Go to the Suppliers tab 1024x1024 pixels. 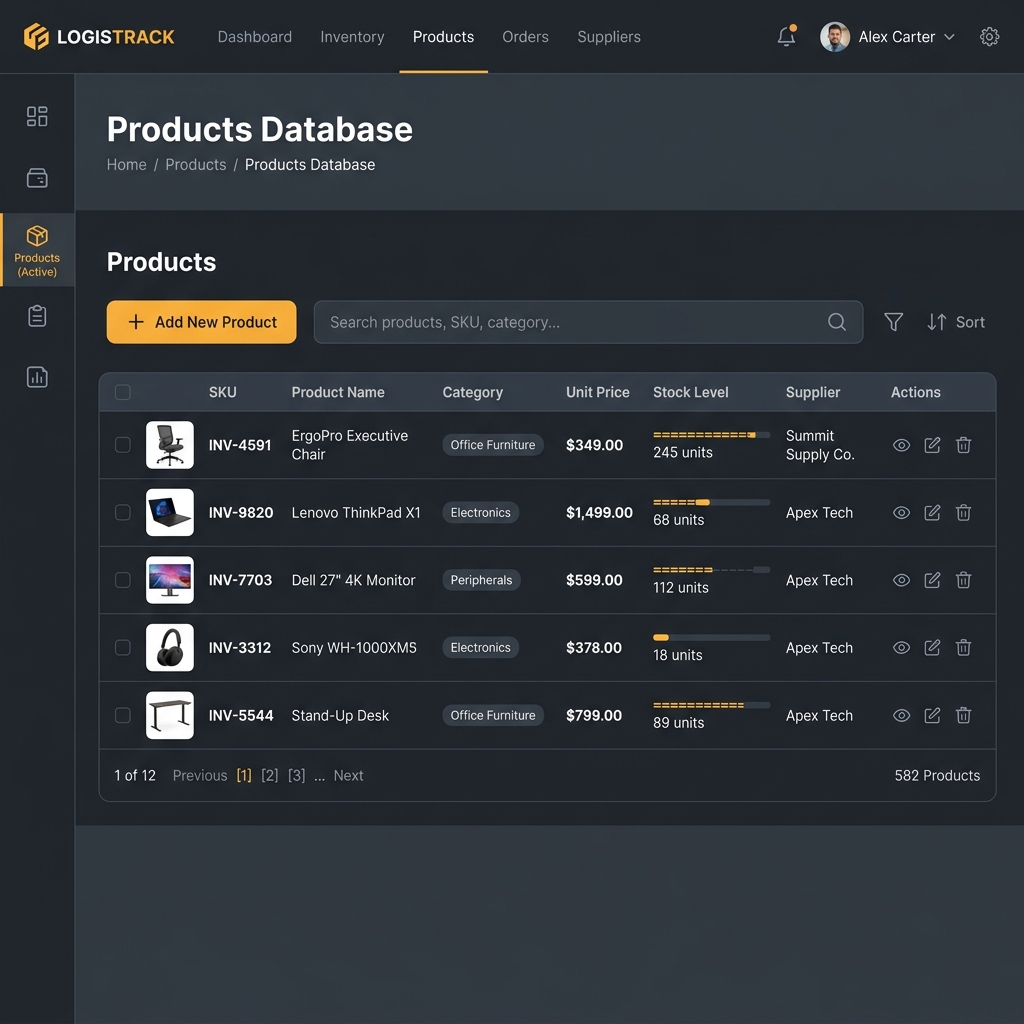coord(609,37)
